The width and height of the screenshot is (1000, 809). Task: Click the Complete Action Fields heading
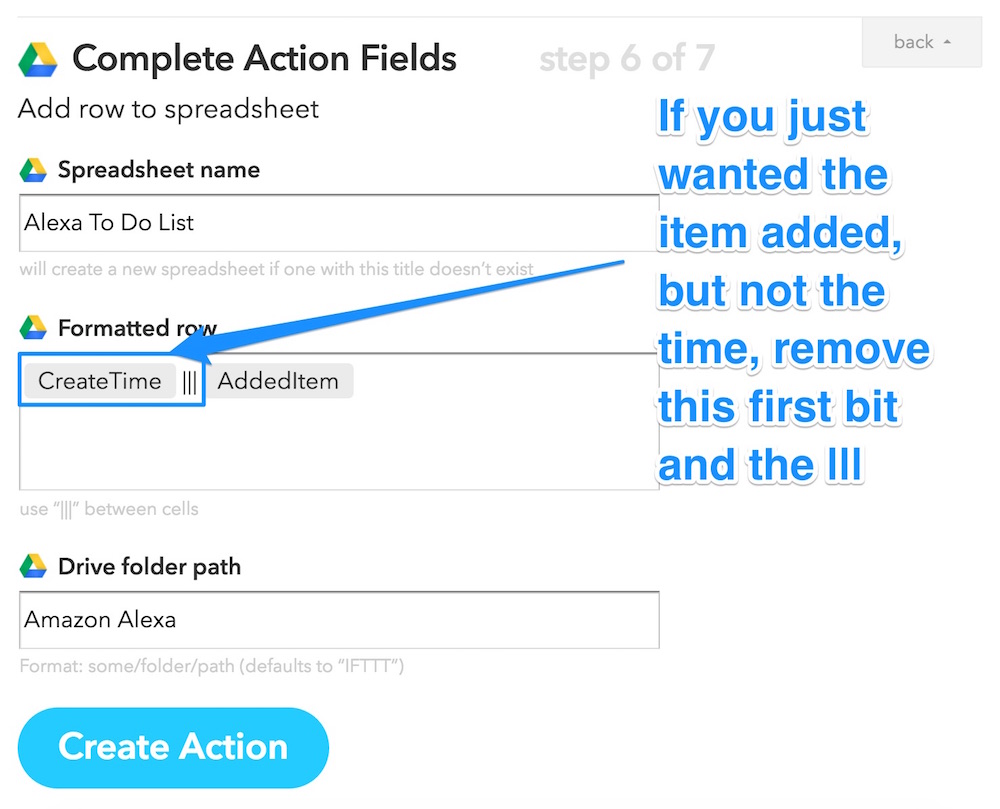(264, 59)
